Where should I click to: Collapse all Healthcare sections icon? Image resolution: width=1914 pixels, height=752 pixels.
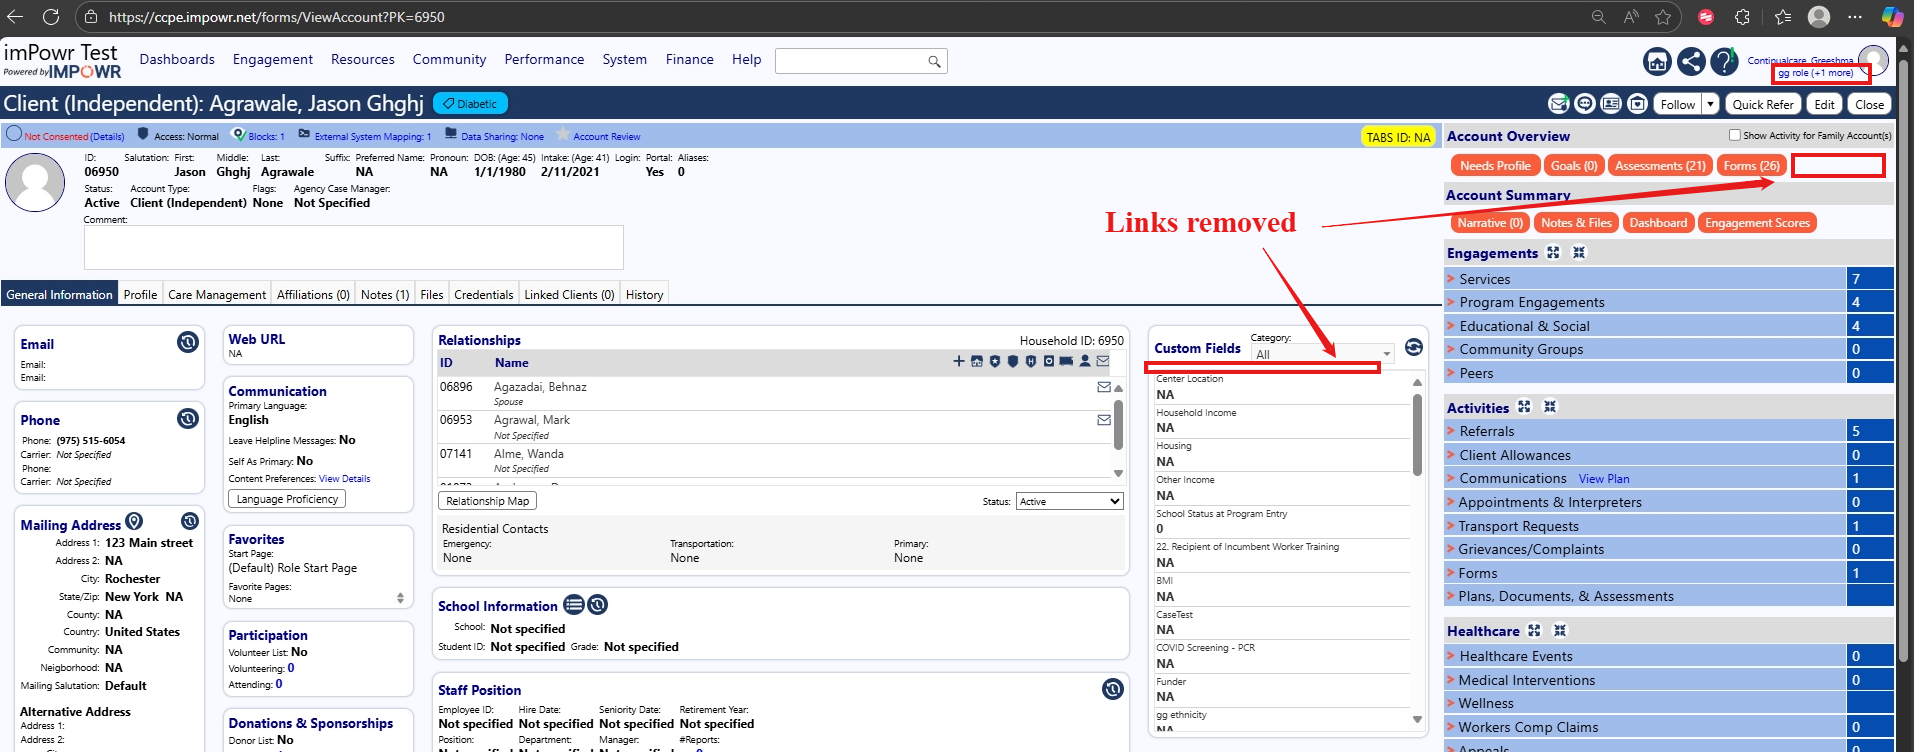tap(1560, 631)
